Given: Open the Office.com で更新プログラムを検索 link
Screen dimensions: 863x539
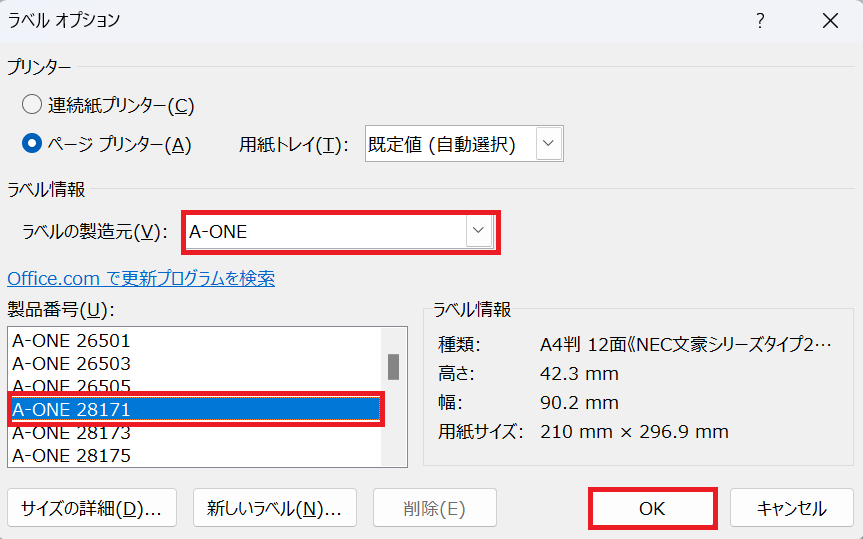Looking at the screenshot, I should 141,279.
